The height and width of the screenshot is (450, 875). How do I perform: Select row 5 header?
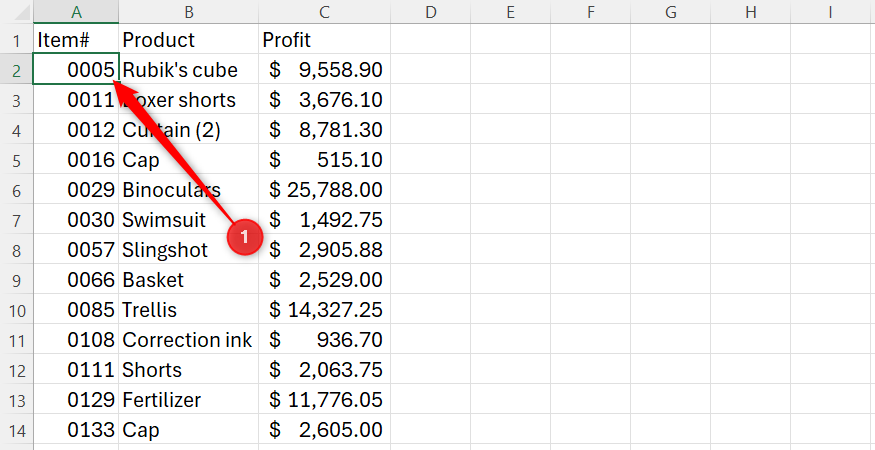tap(17, 160)
